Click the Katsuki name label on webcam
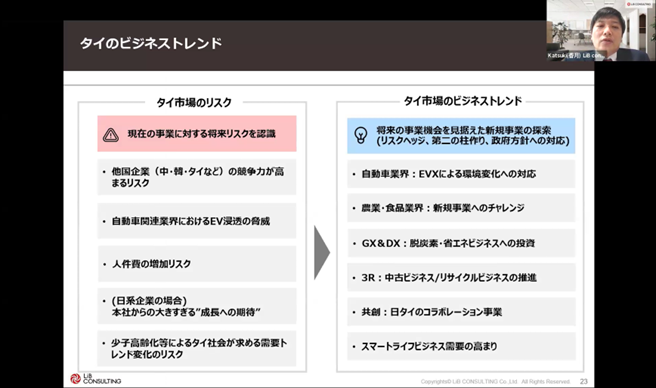The image size is (656, 388). click(x=576, y=55)
